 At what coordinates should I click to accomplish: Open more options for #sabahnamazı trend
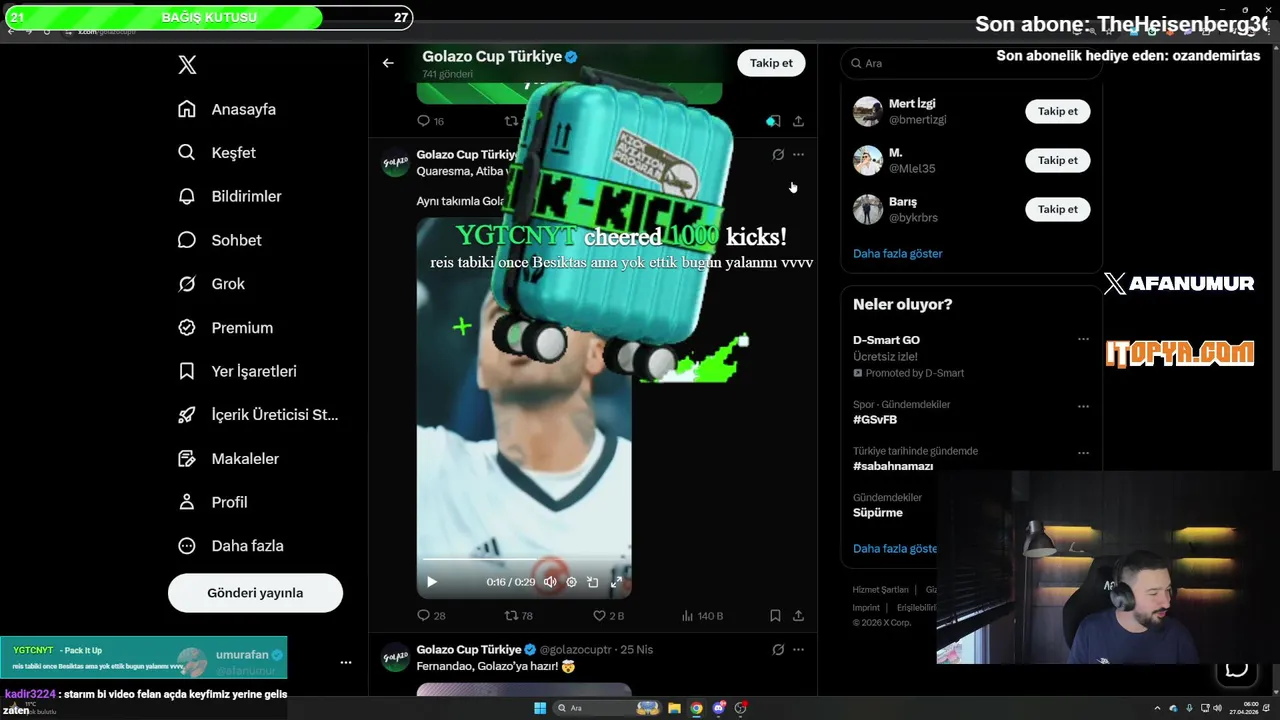point(1083,453)
